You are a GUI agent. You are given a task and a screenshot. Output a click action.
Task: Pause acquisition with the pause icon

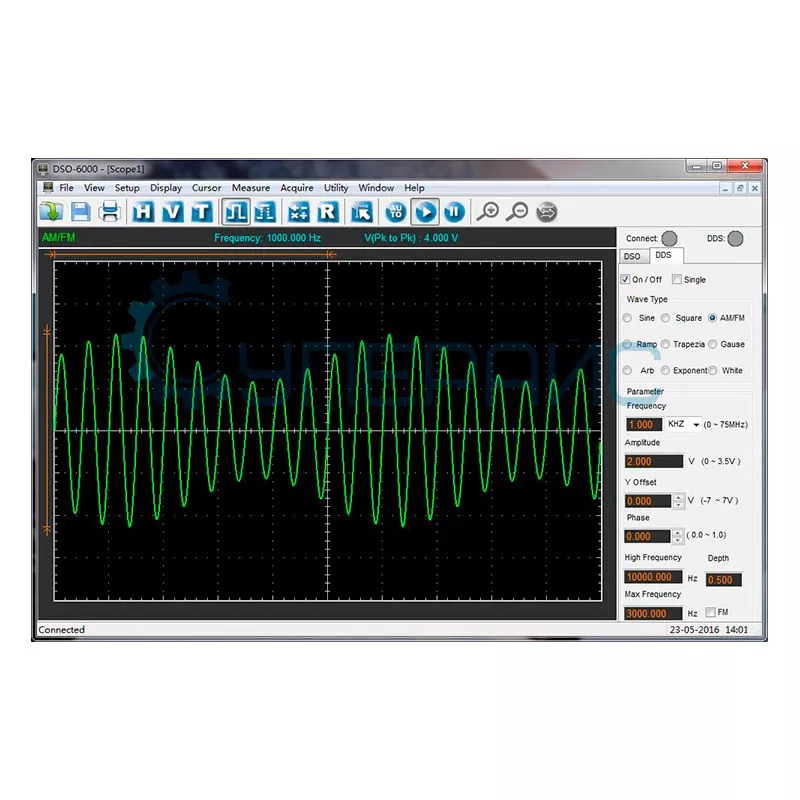454,211
